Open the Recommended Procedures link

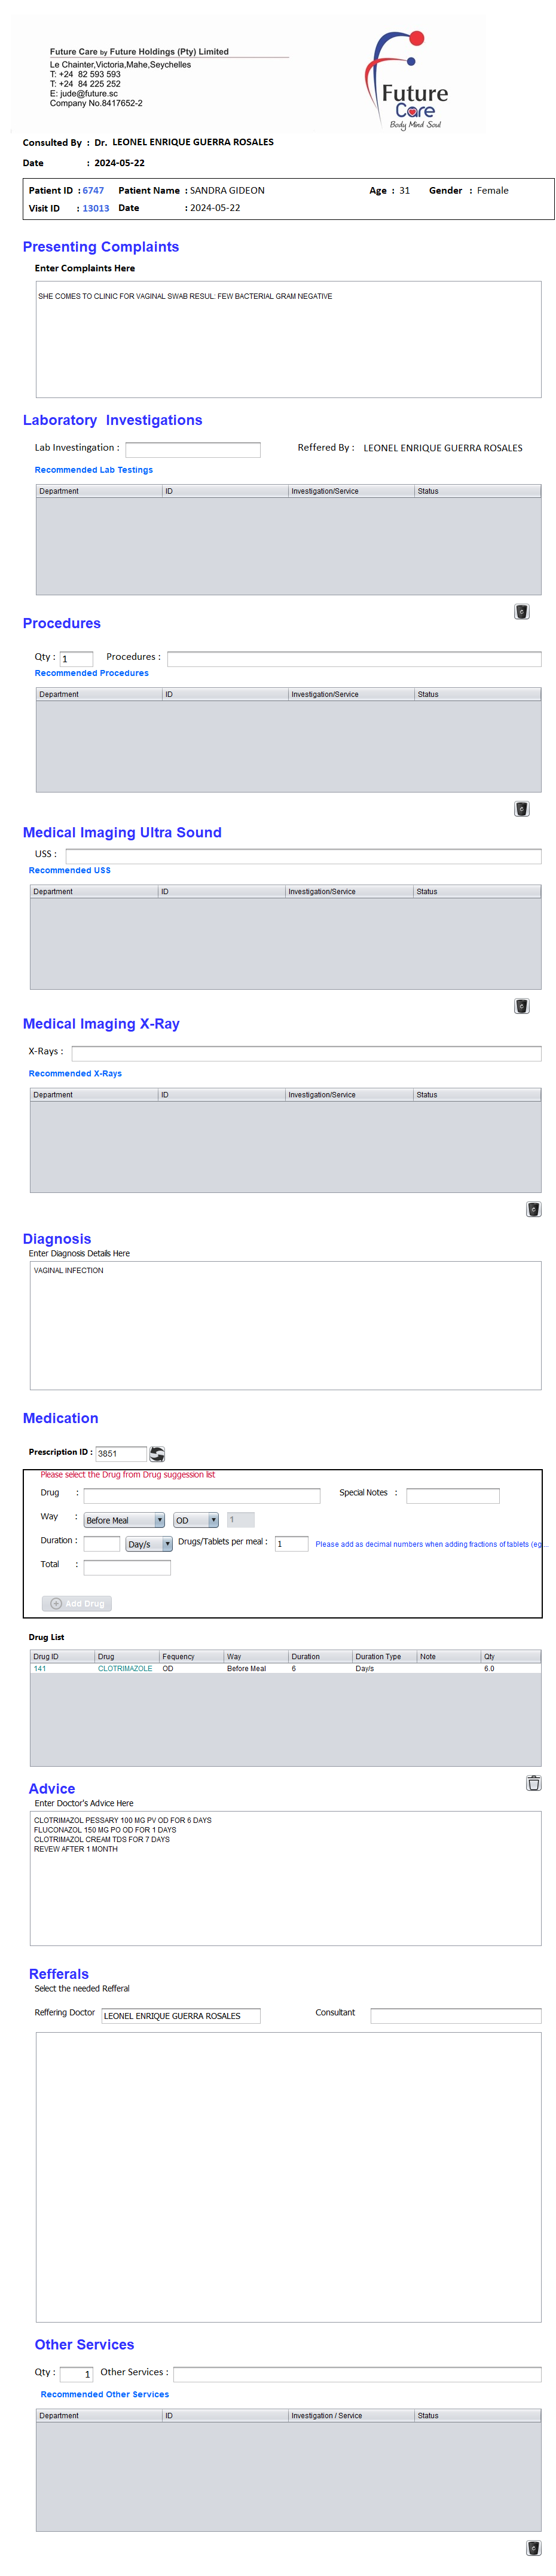(92, 672)
